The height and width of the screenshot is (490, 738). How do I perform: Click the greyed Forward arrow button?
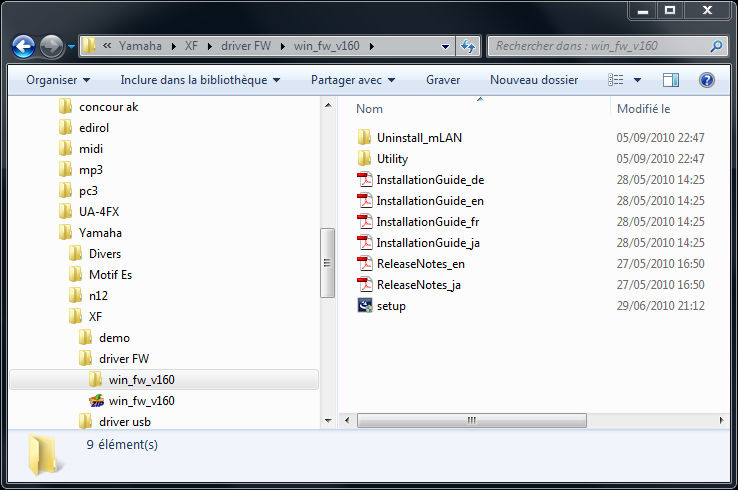pos(51,47)
